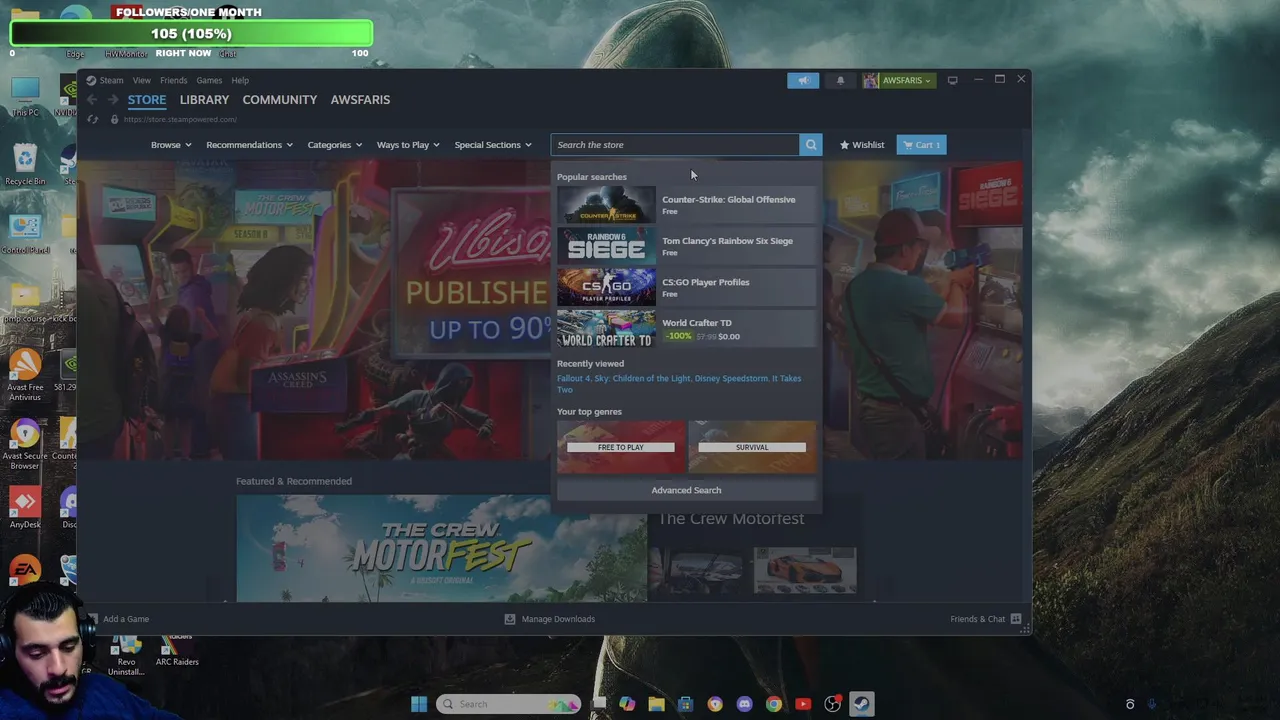Image resolution: width=1280 pixels, height=720 pixels.
Task: Expand the Browse dropdown
Action: [x=171, y=145]
